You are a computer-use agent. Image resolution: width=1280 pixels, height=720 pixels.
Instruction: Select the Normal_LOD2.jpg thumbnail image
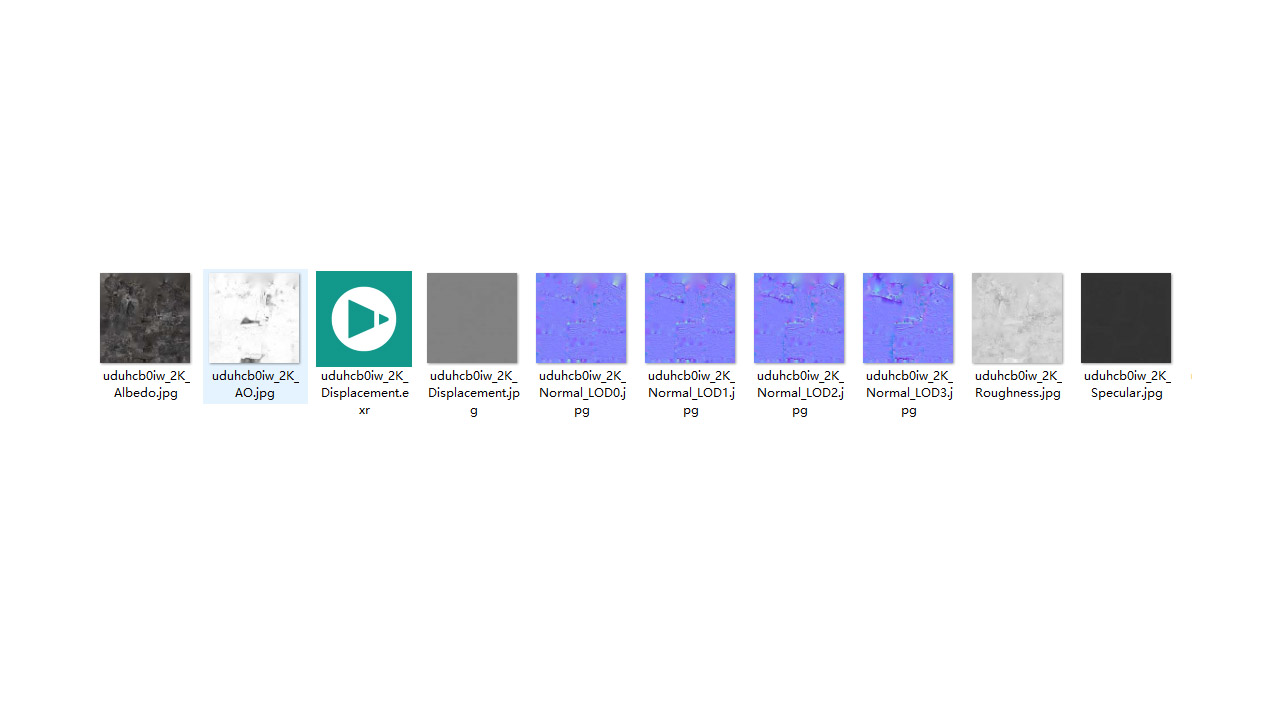click(x=799, y=318)
